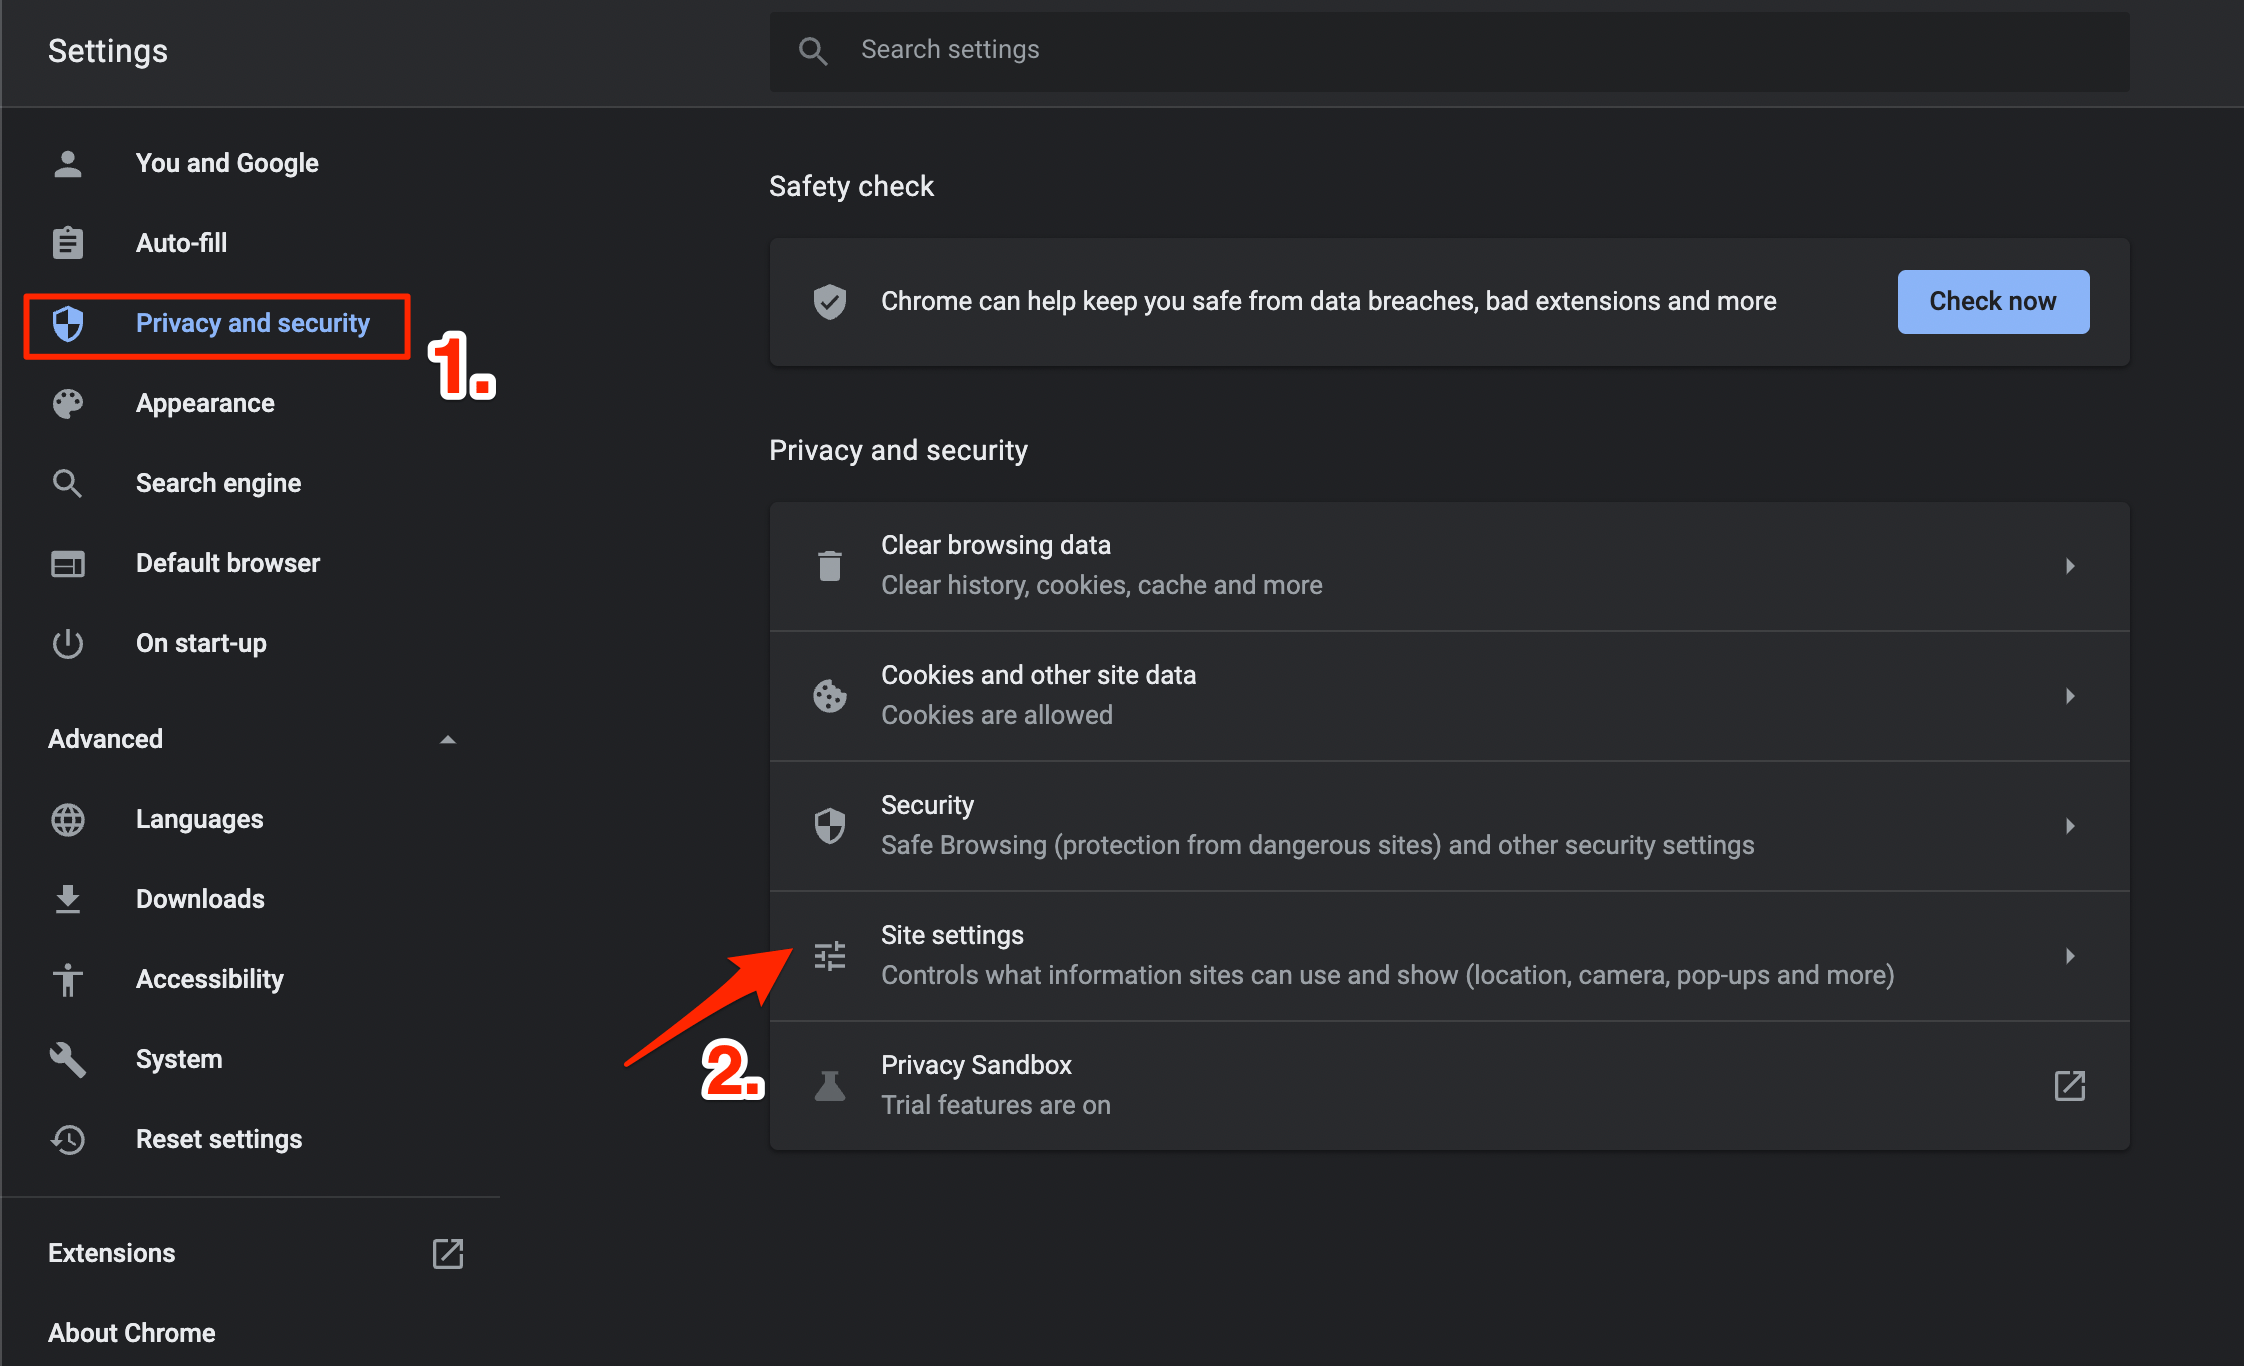Click the globe icon beside Languages
Image resolution: width=2244 pixels, height=1366 pixels.
pos(68,819)
